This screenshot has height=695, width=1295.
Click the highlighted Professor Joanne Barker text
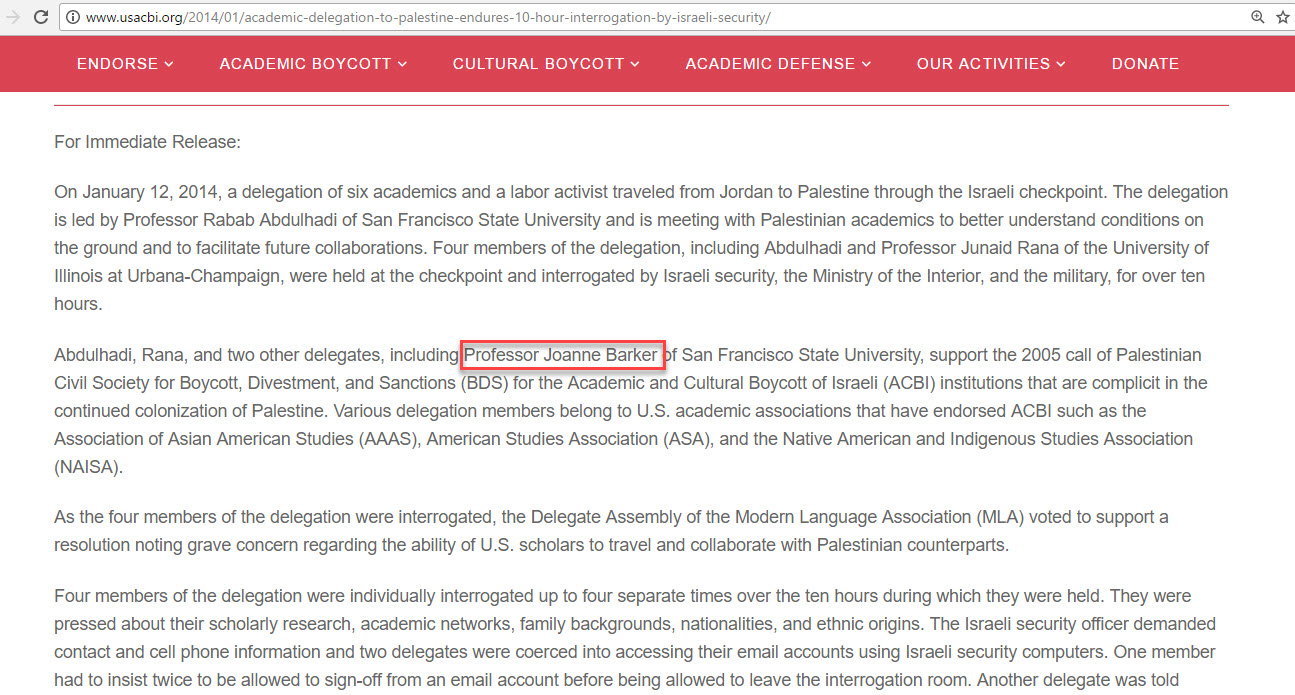(562, 355)
